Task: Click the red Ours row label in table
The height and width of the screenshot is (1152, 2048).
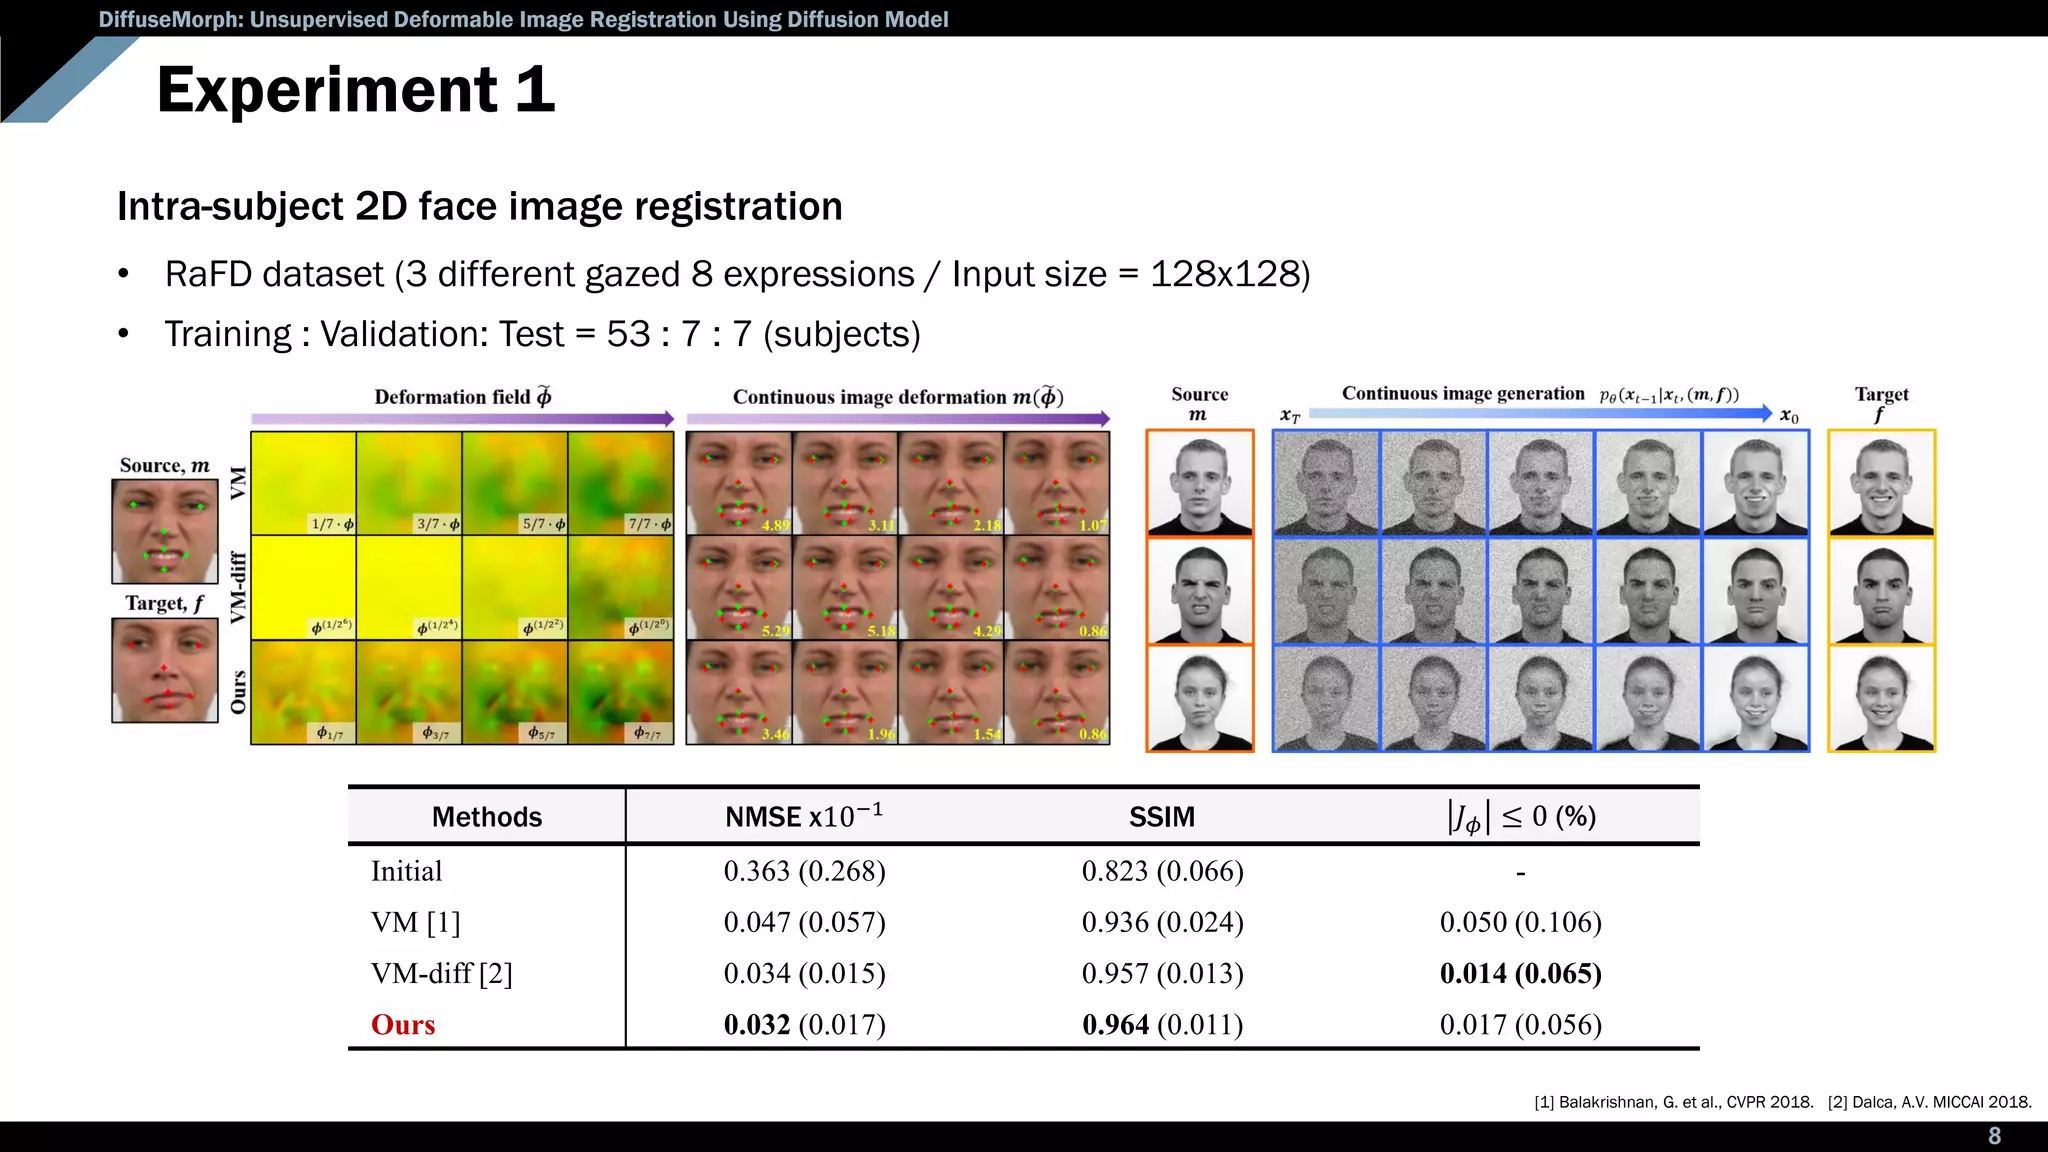Action: tap(403, 1024)
